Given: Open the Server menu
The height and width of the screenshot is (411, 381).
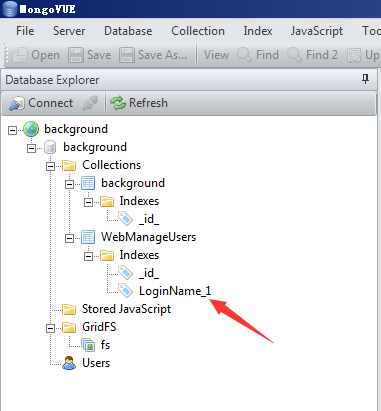Looking at the screenshot, I should point(69,31).
